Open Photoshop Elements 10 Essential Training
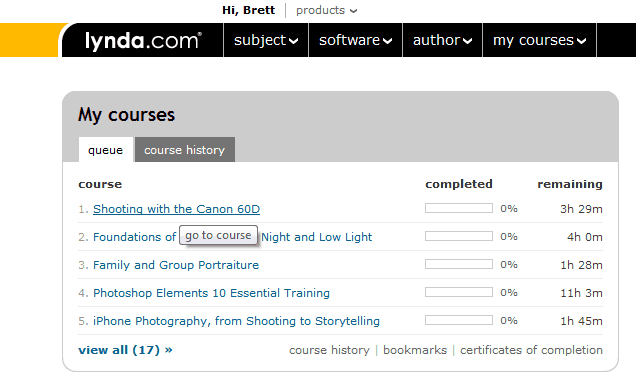The image size is (636, 381). 211,293
